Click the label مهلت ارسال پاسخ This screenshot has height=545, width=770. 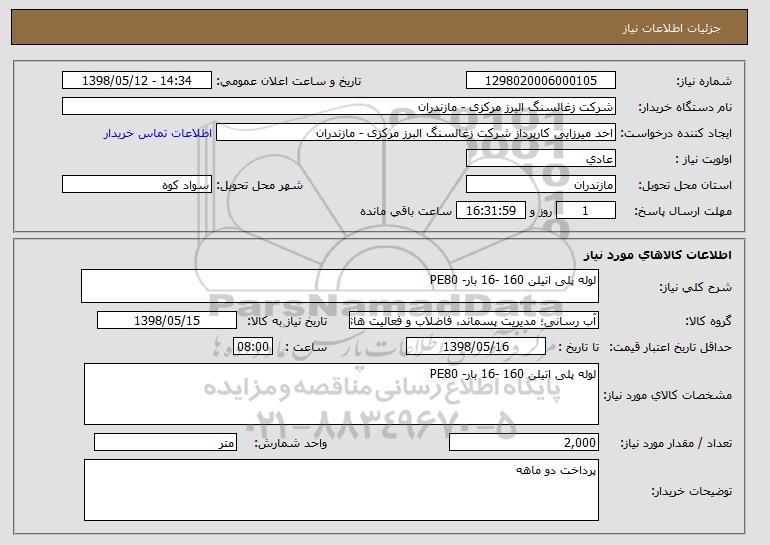683,211
